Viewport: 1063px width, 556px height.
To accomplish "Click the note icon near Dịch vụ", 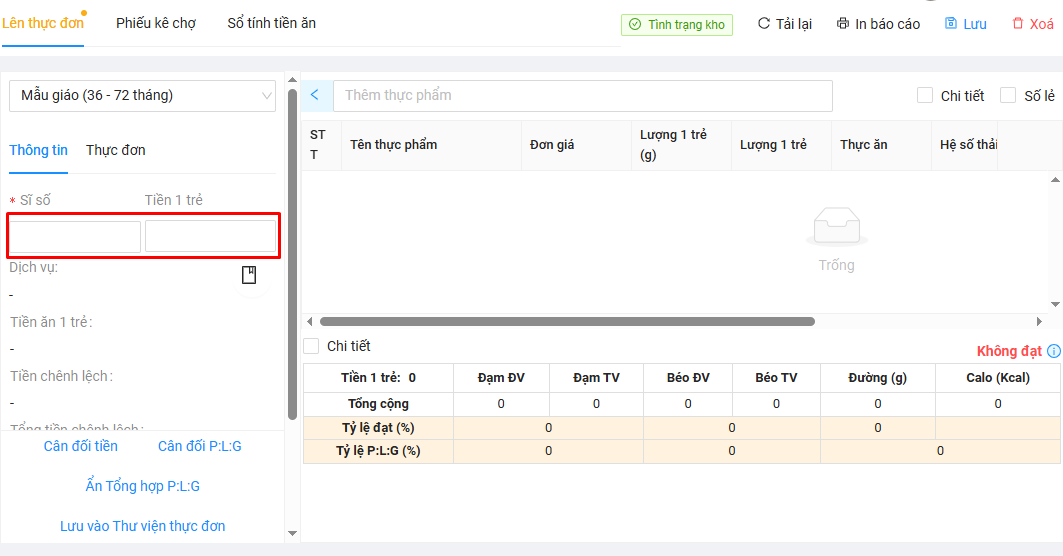I will (249, 275).
